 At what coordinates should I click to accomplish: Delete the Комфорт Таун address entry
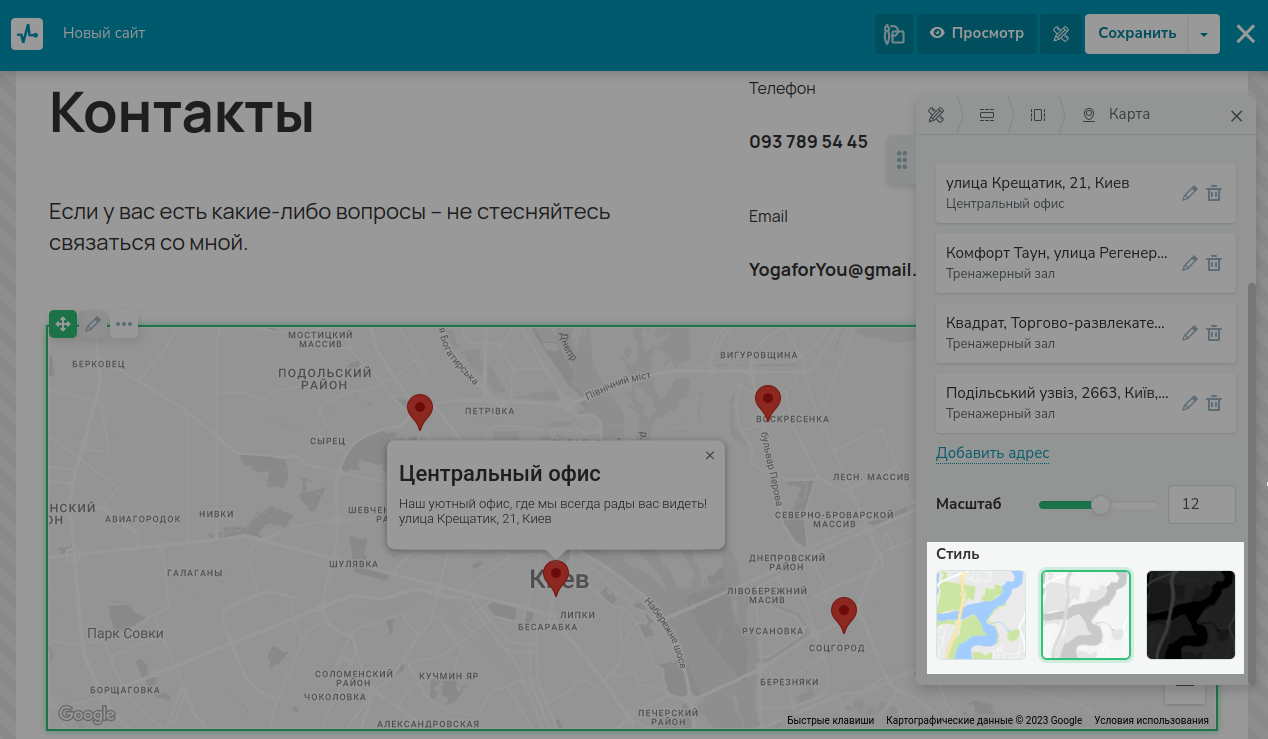click(x=1214, y=263)
